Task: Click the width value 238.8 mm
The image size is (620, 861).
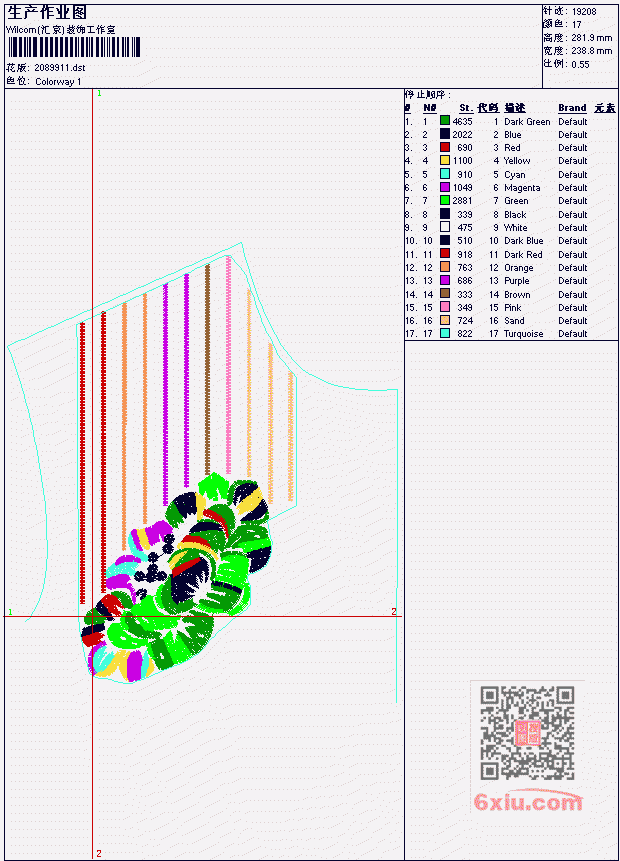Action: point(592,51)
